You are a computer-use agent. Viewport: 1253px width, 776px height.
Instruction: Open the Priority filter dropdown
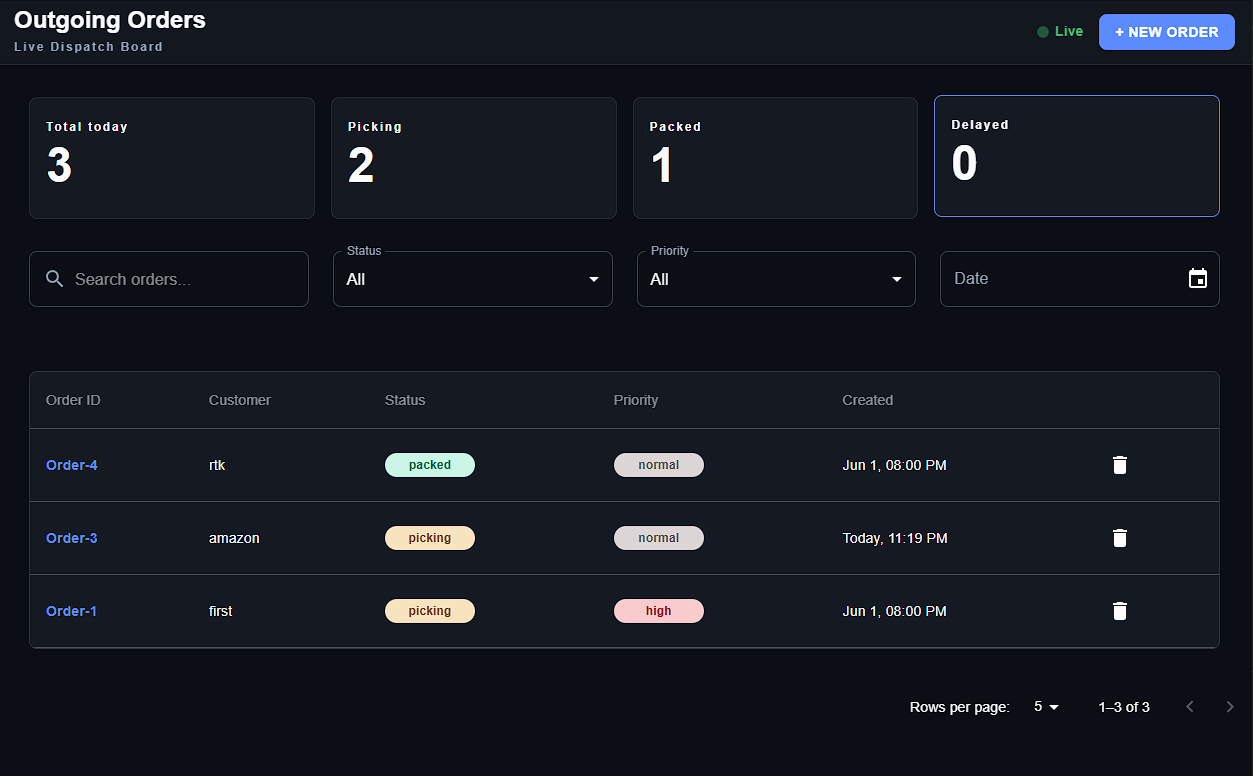(x=776, y=279)
